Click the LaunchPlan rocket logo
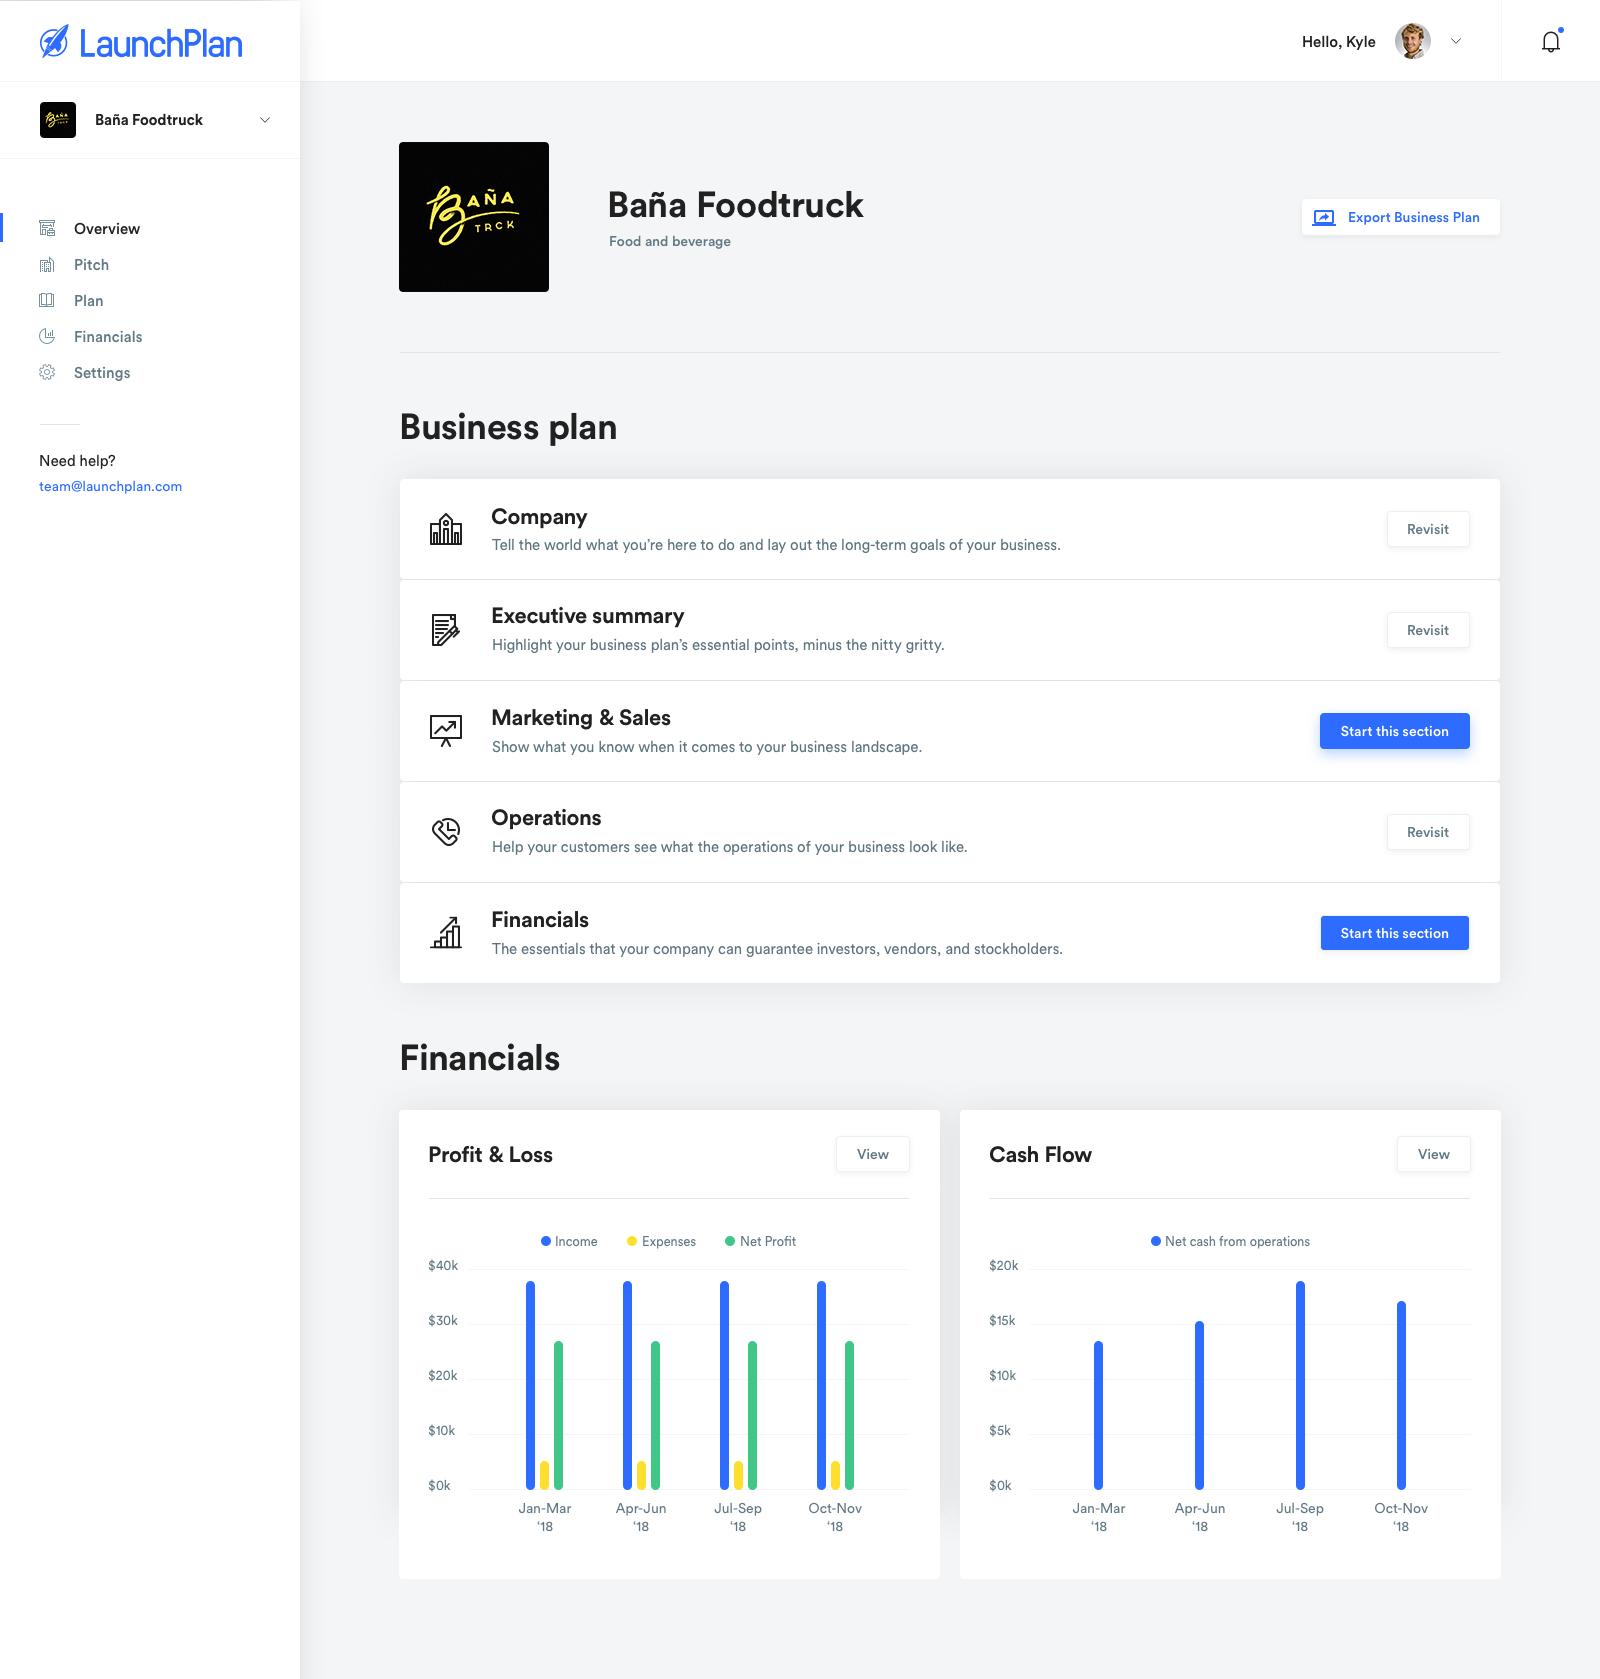This screenshot has width=1600, height=1679. coord(54,42)
